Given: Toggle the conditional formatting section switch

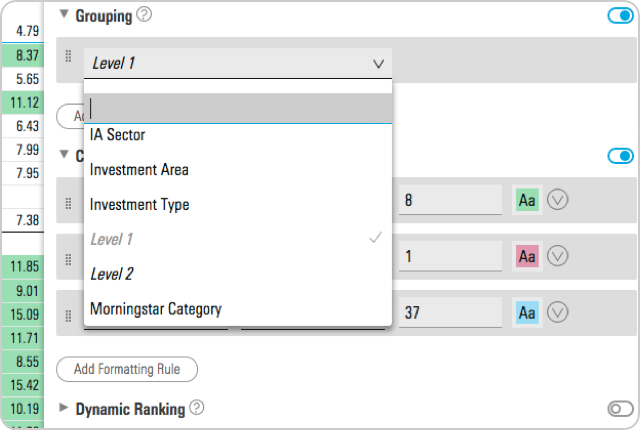Looking at the screenshot, I should coord(620,156).
